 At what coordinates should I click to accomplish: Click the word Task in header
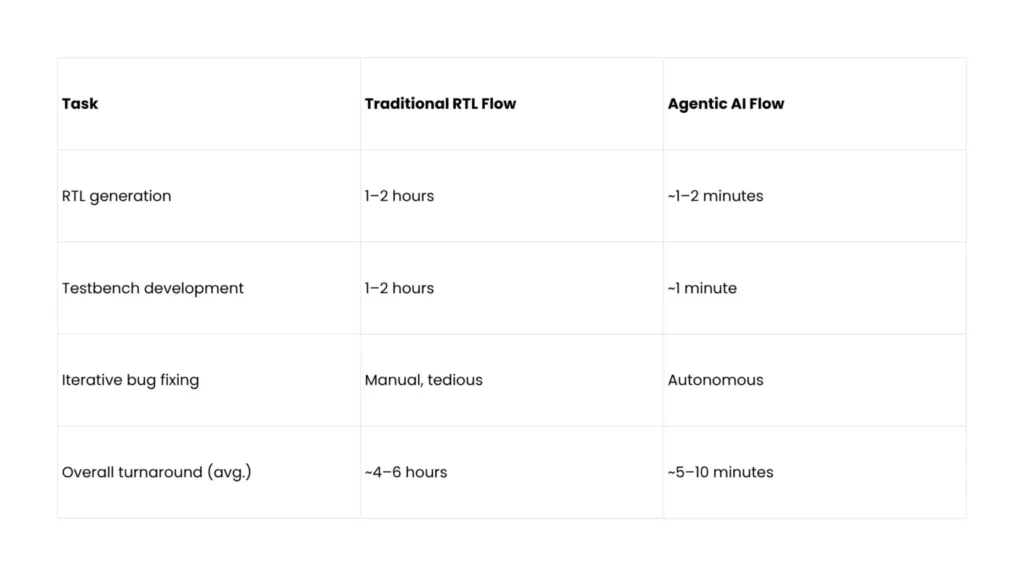coord(80,104)
